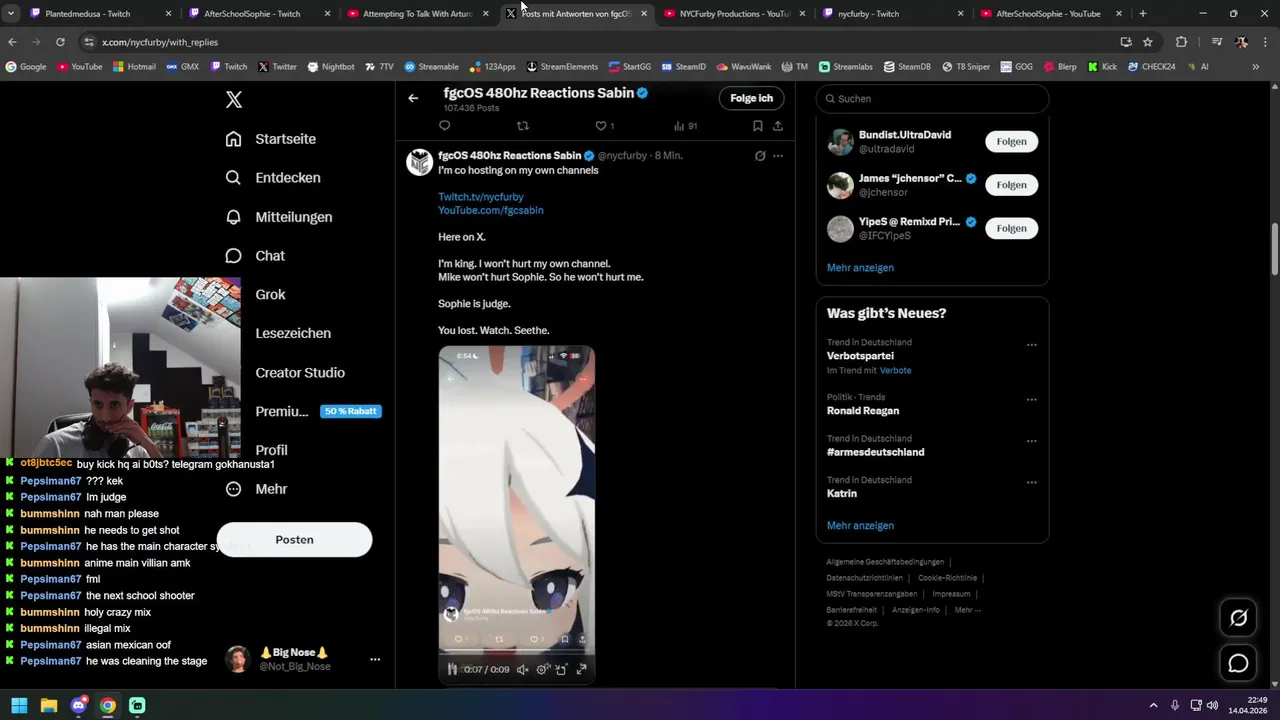The width and height of the screenshot is (1280, 720).
Task: Click the address bar URL
Action: (160, 42)
